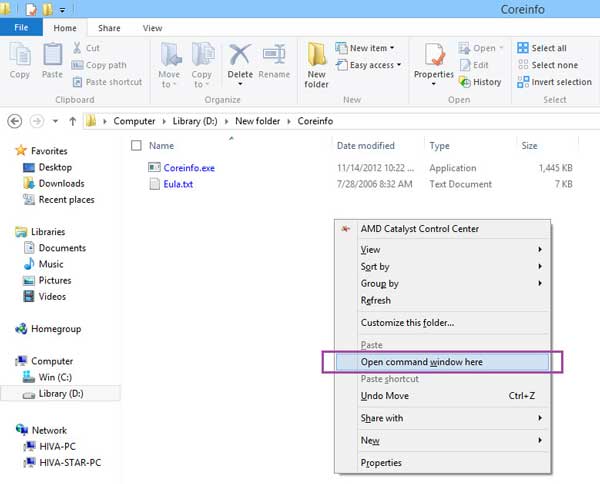Click the Paste icon in ribbon

[x=52, y=60]
